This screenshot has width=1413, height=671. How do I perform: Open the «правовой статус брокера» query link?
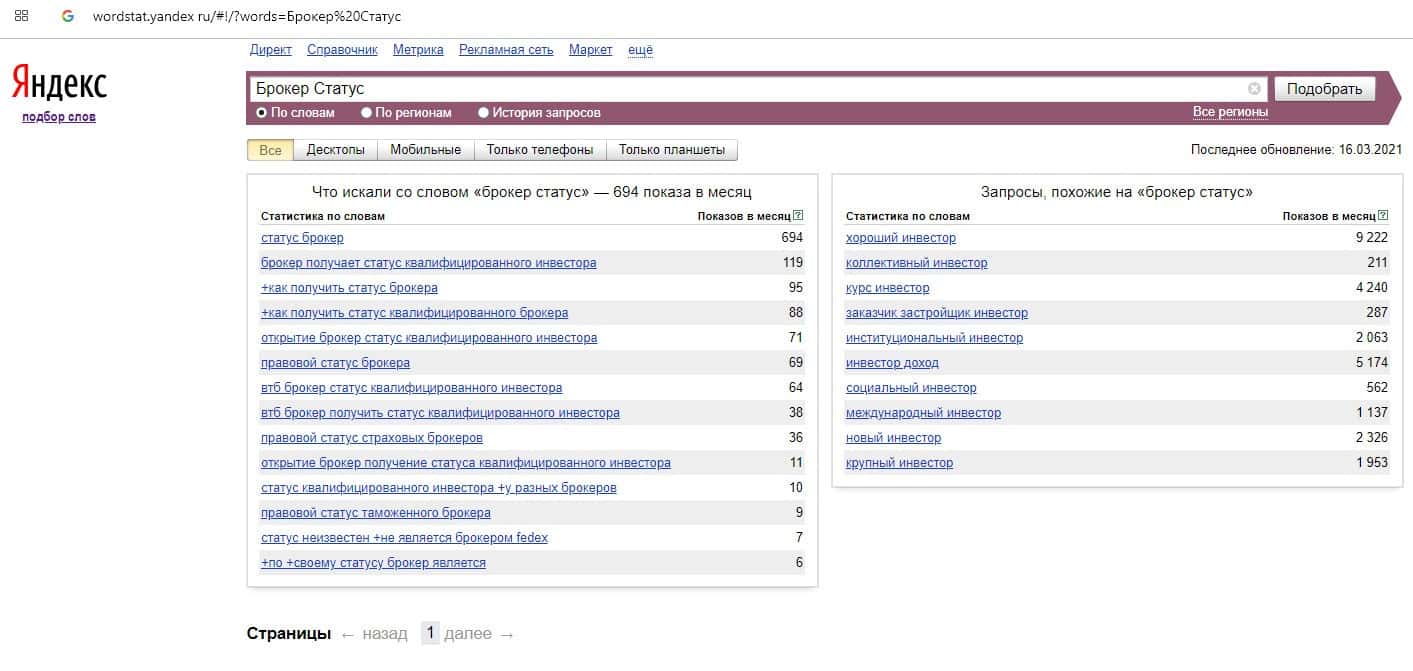click(x=335, y=363)
